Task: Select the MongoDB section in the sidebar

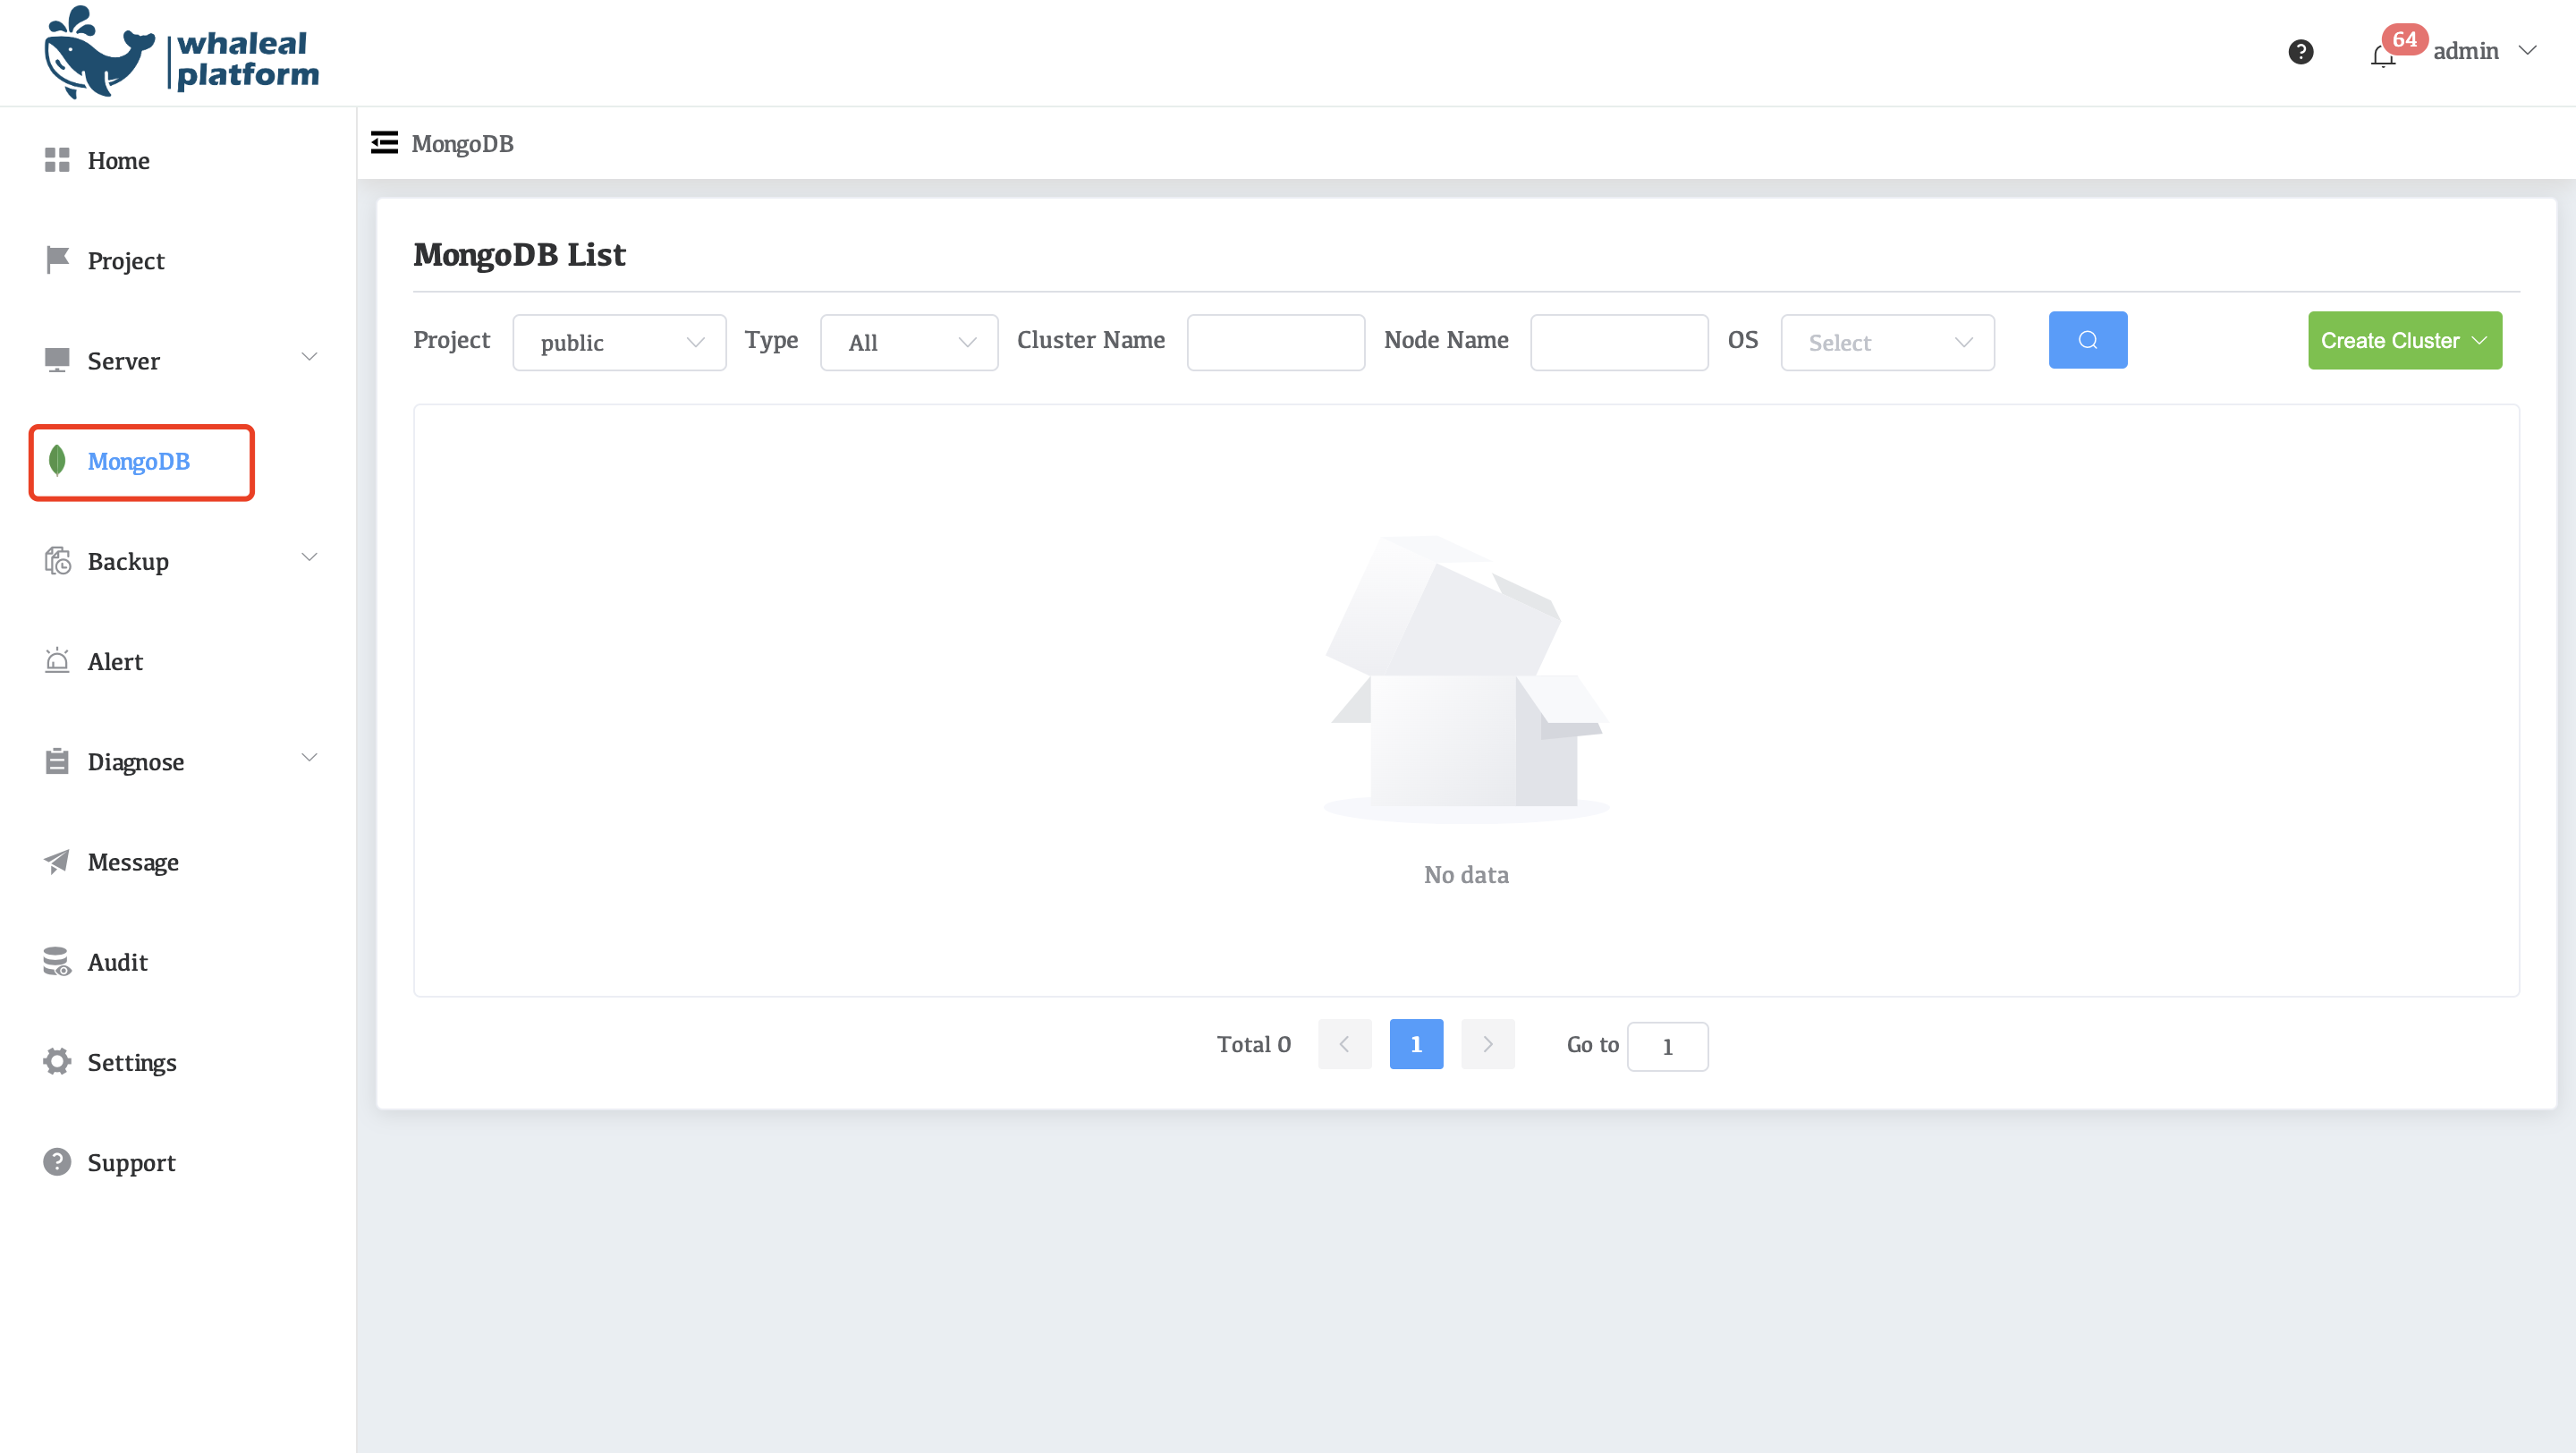Action: (139, 461)
